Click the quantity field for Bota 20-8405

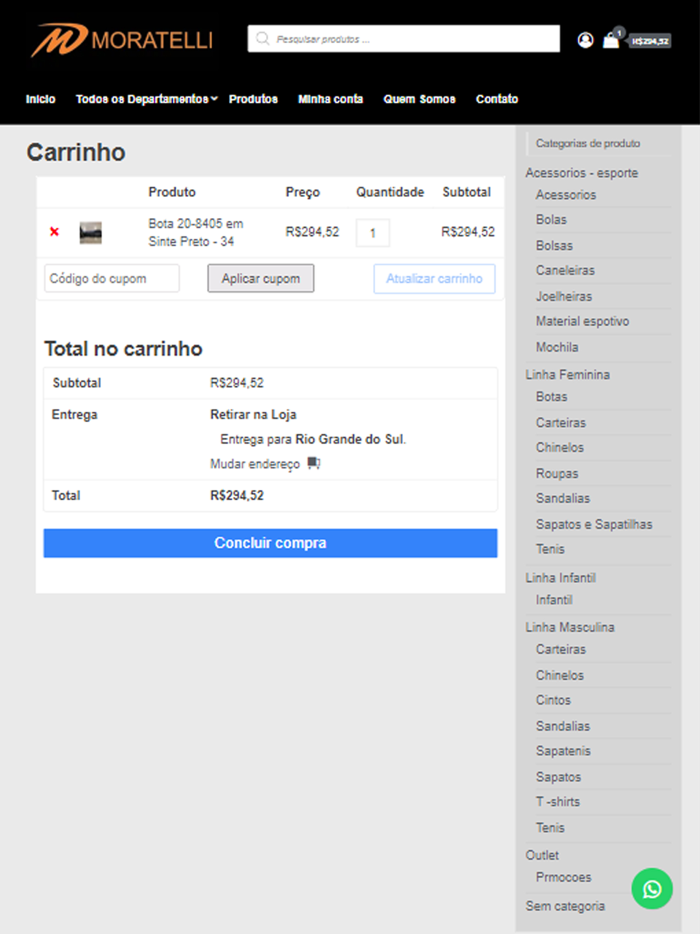[x=373, y=233]
